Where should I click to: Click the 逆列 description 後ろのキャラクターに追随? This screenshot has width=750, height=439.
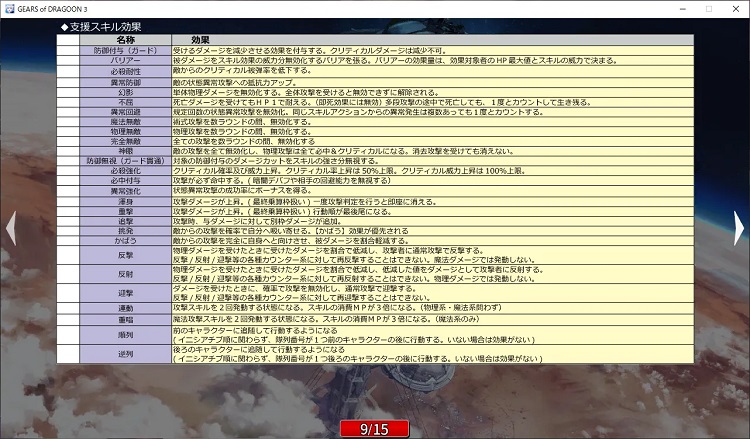click(x=259, y=350)
